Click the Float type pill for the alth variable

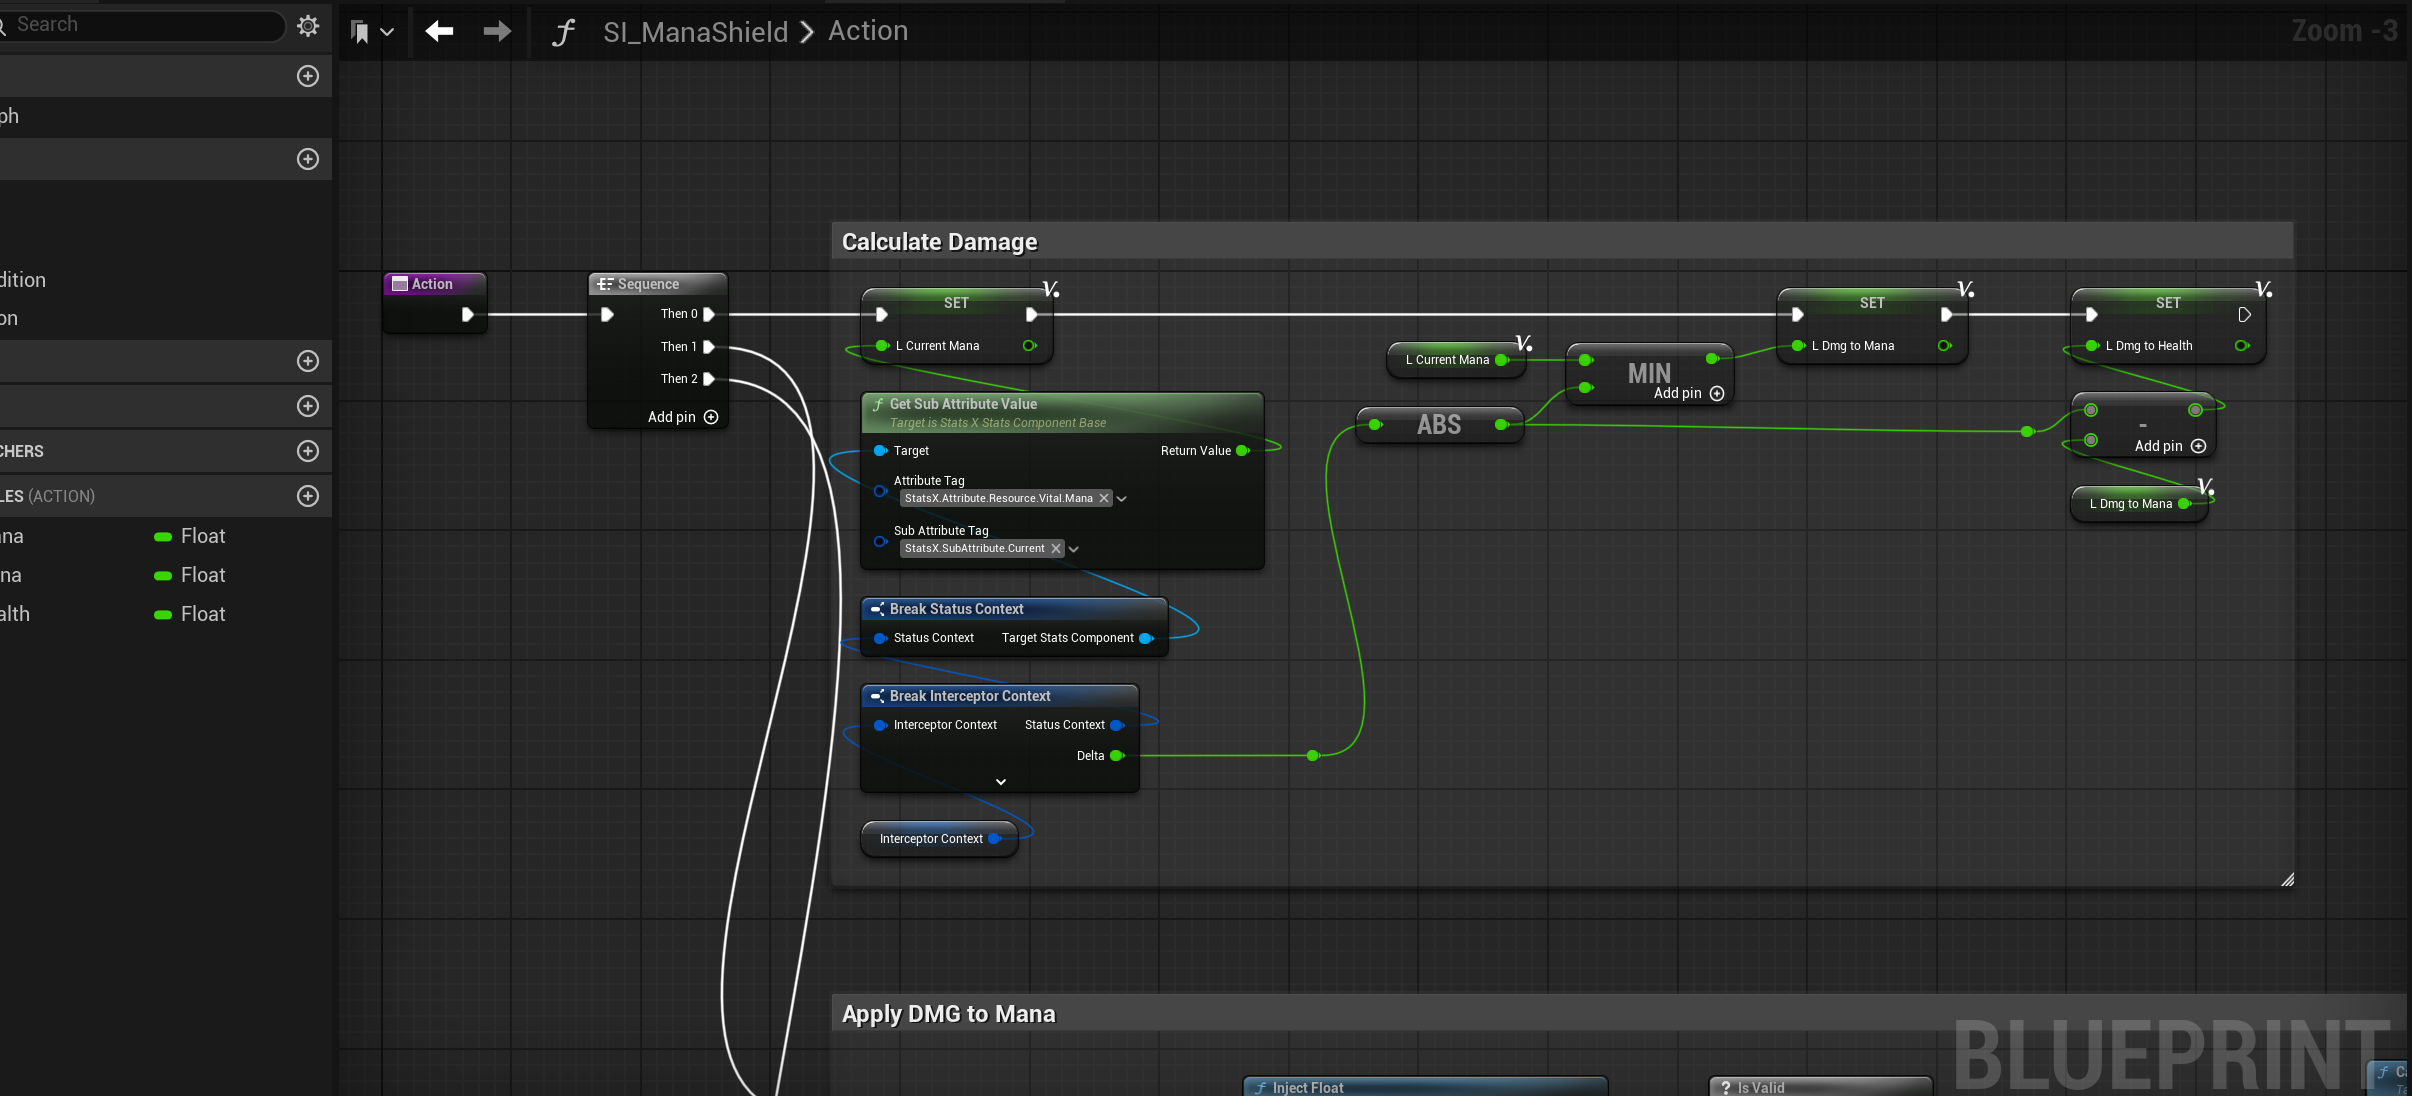click(x=163, y=615)
